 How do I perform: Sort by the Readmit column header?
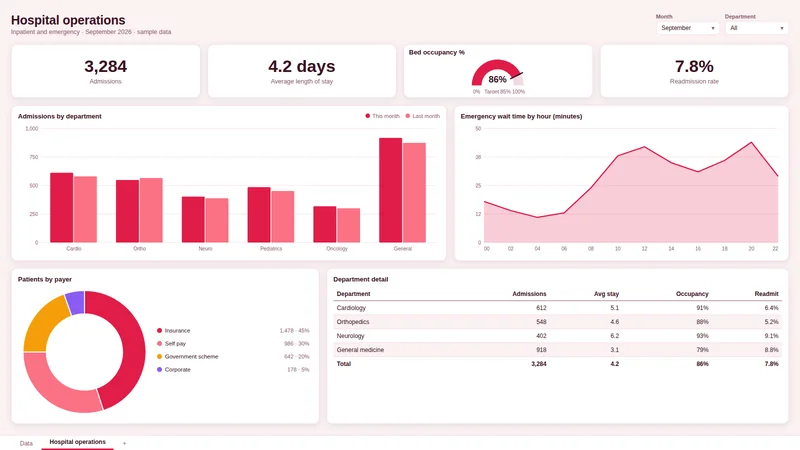click(x=766, y=294)
